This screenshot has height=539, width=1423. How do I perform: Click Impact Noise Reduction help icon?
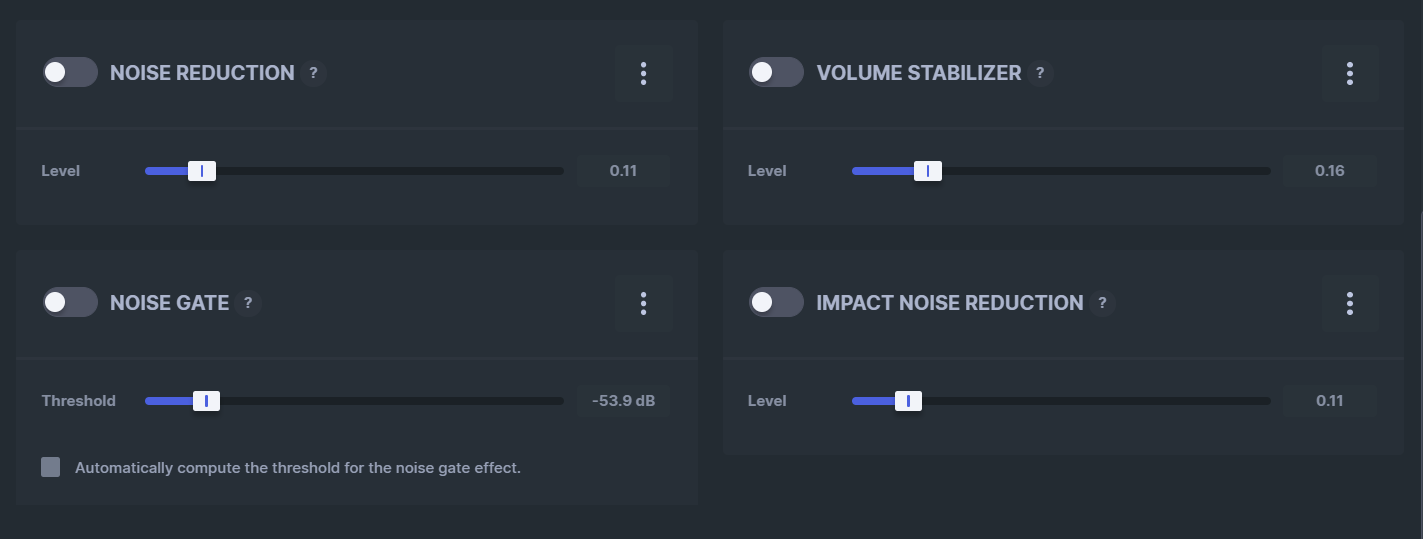coord(1102,303)
